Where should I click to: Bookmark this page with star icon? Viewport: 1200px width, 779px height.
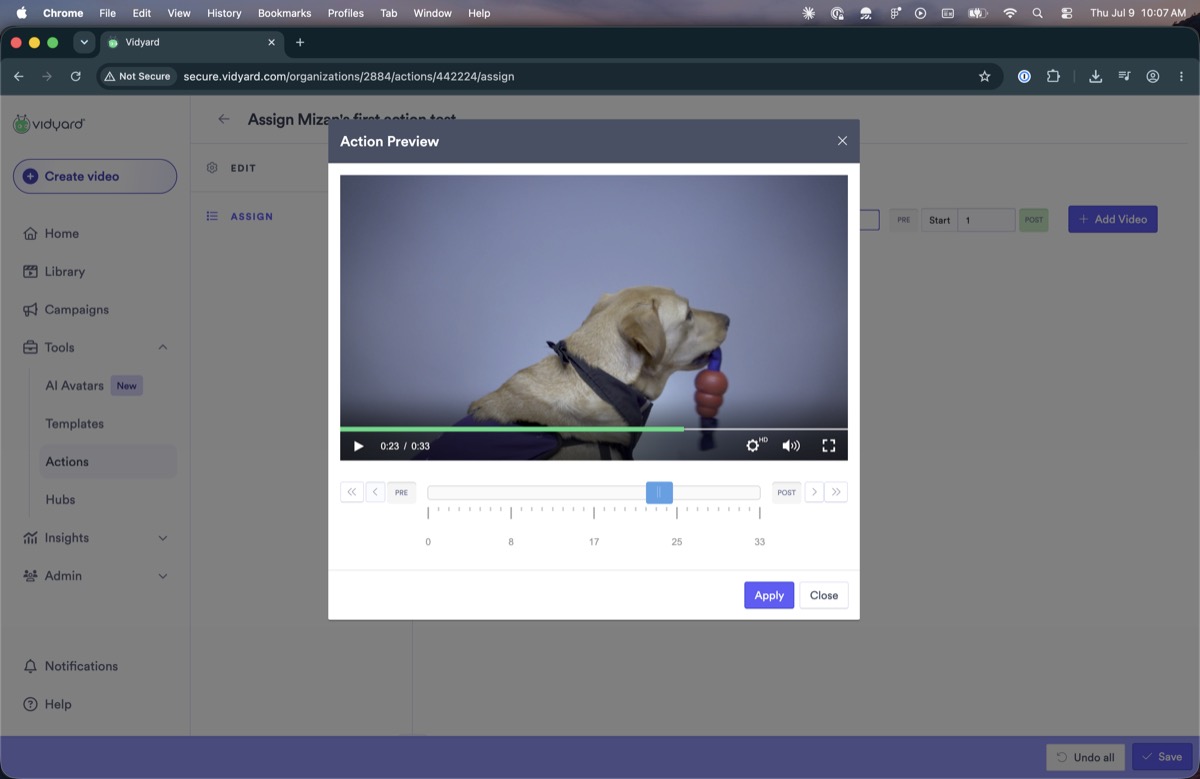[x=984, y=76]
